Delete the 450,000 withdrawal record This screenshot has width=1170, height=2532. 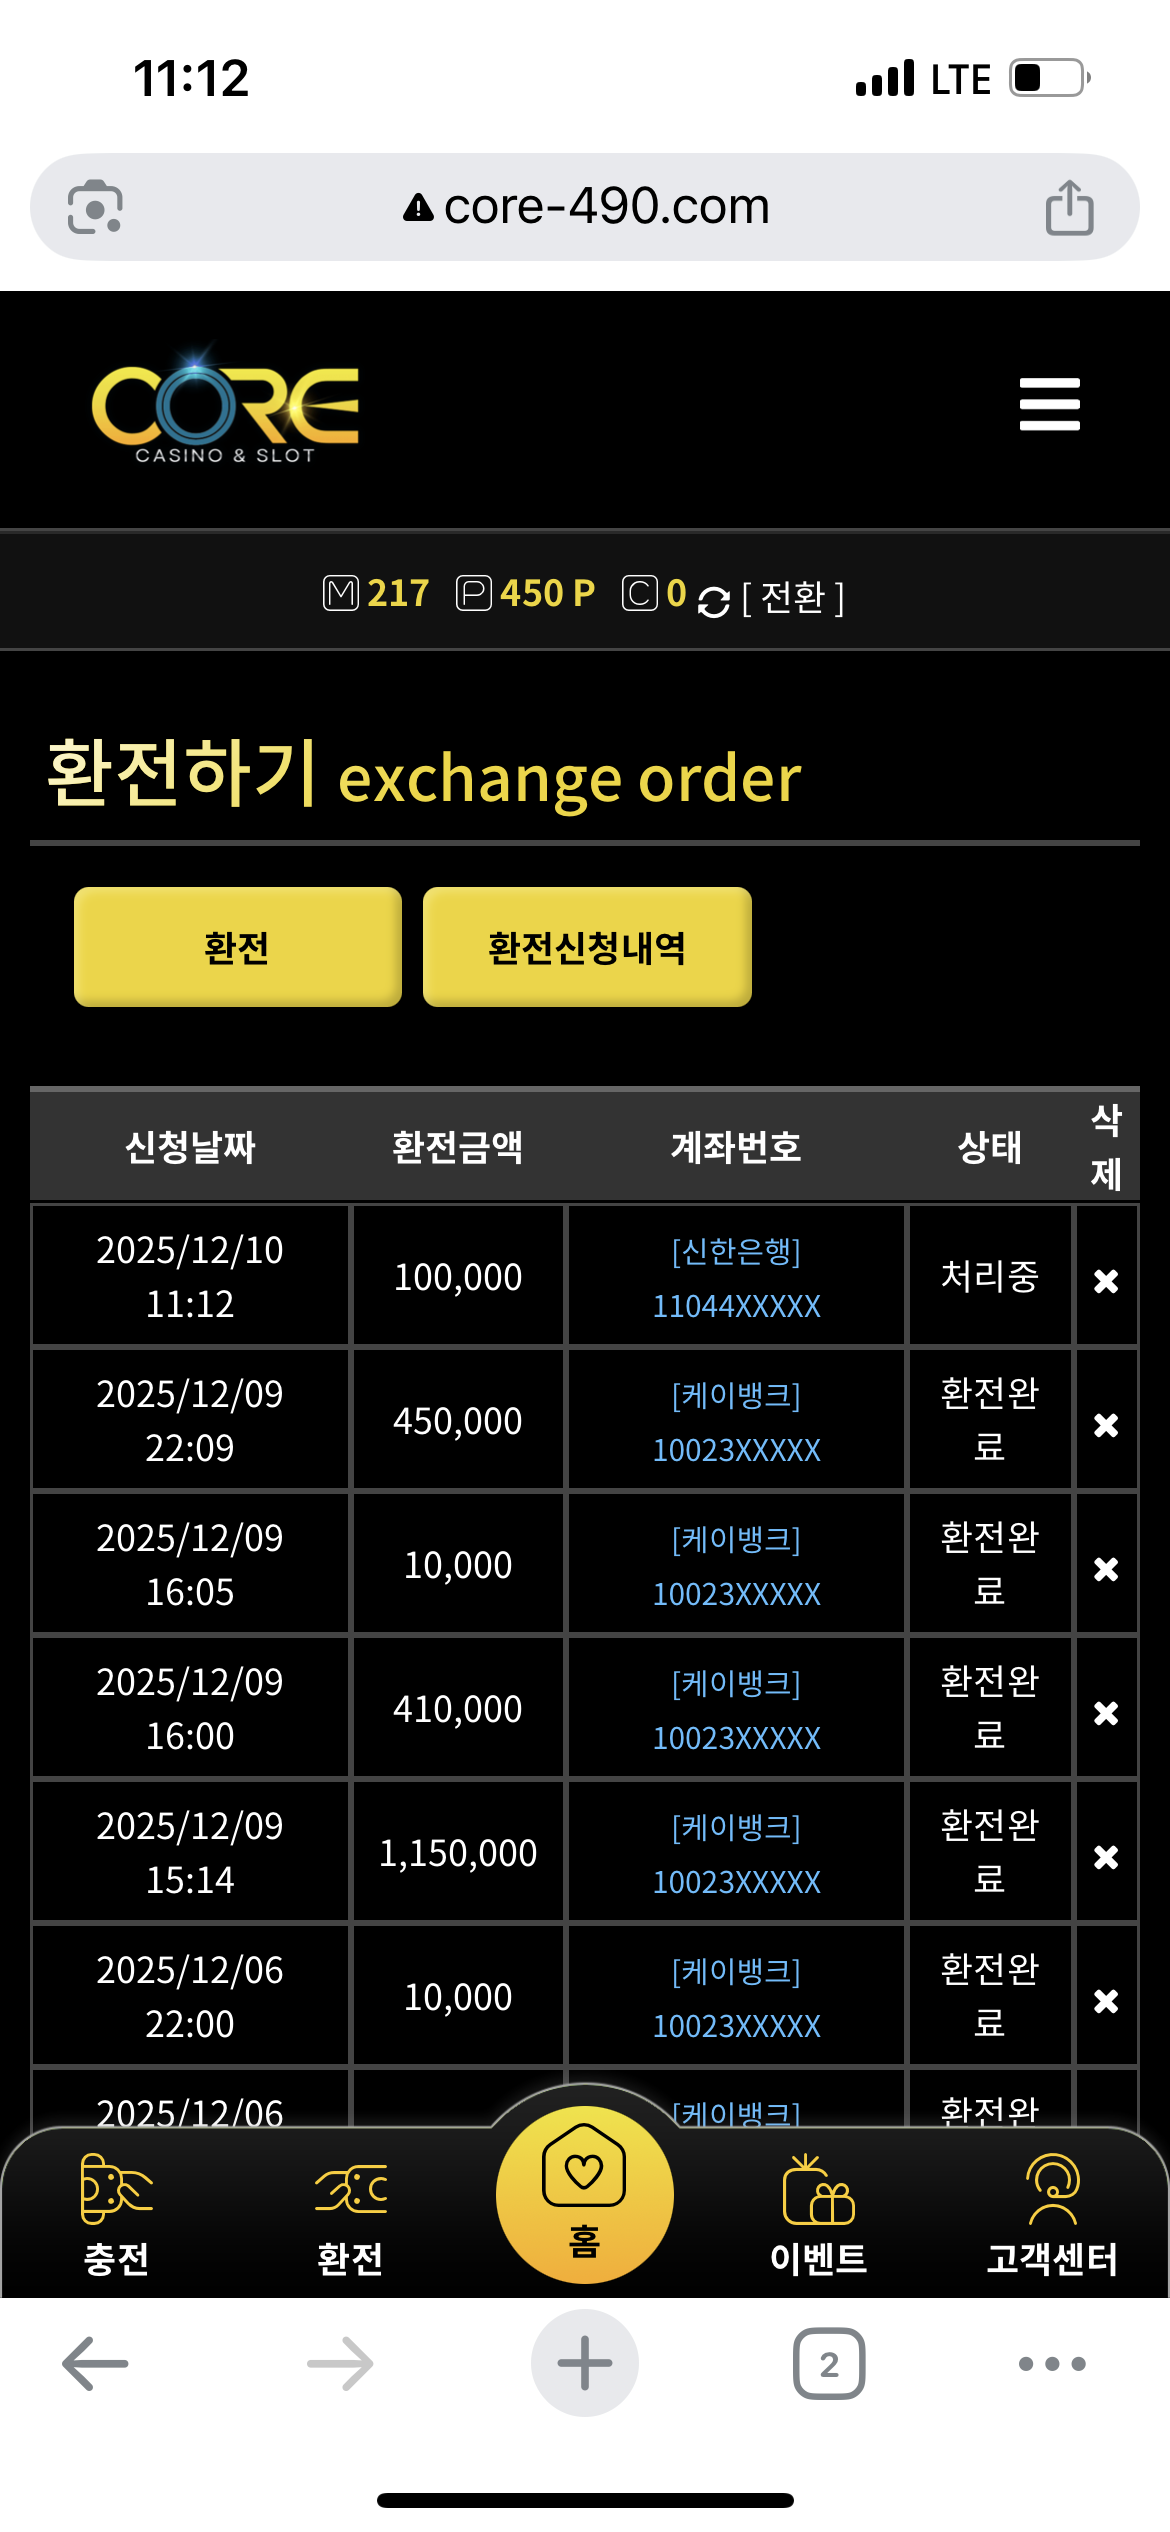[x=1106, y=1425]
